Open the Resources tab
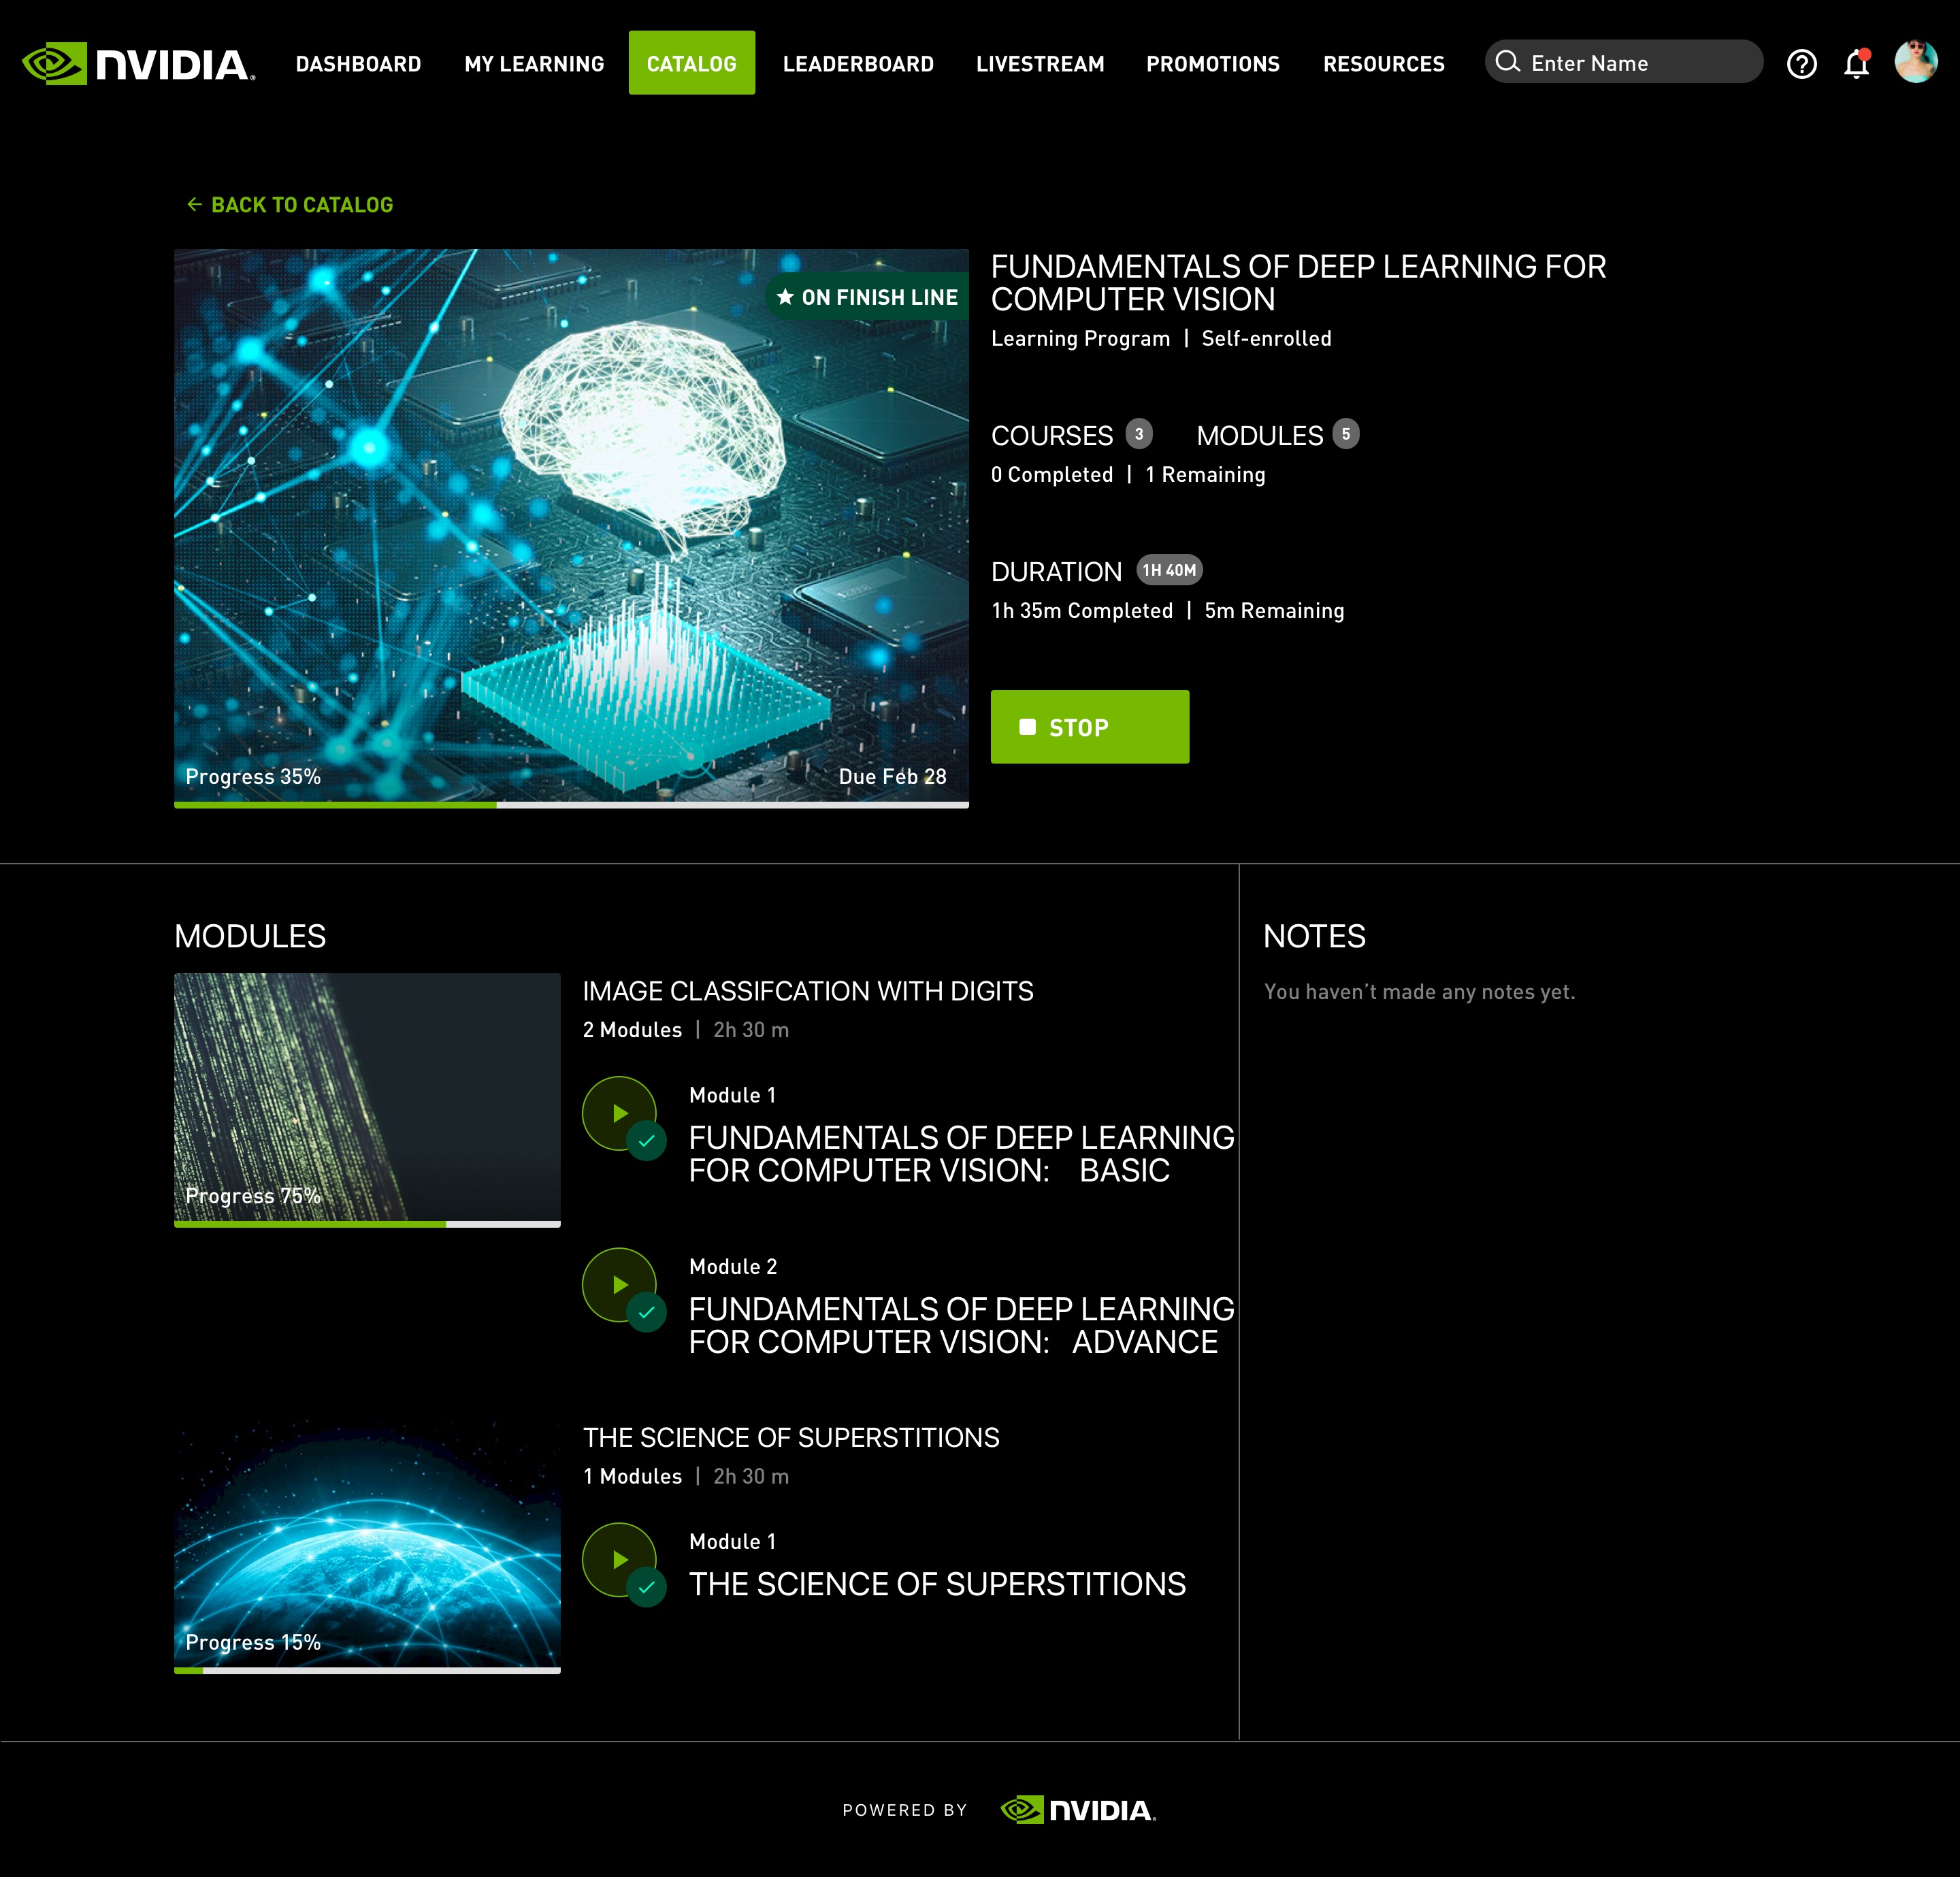Viewport: 1960px width, 1877px height. click(1384, 64)
